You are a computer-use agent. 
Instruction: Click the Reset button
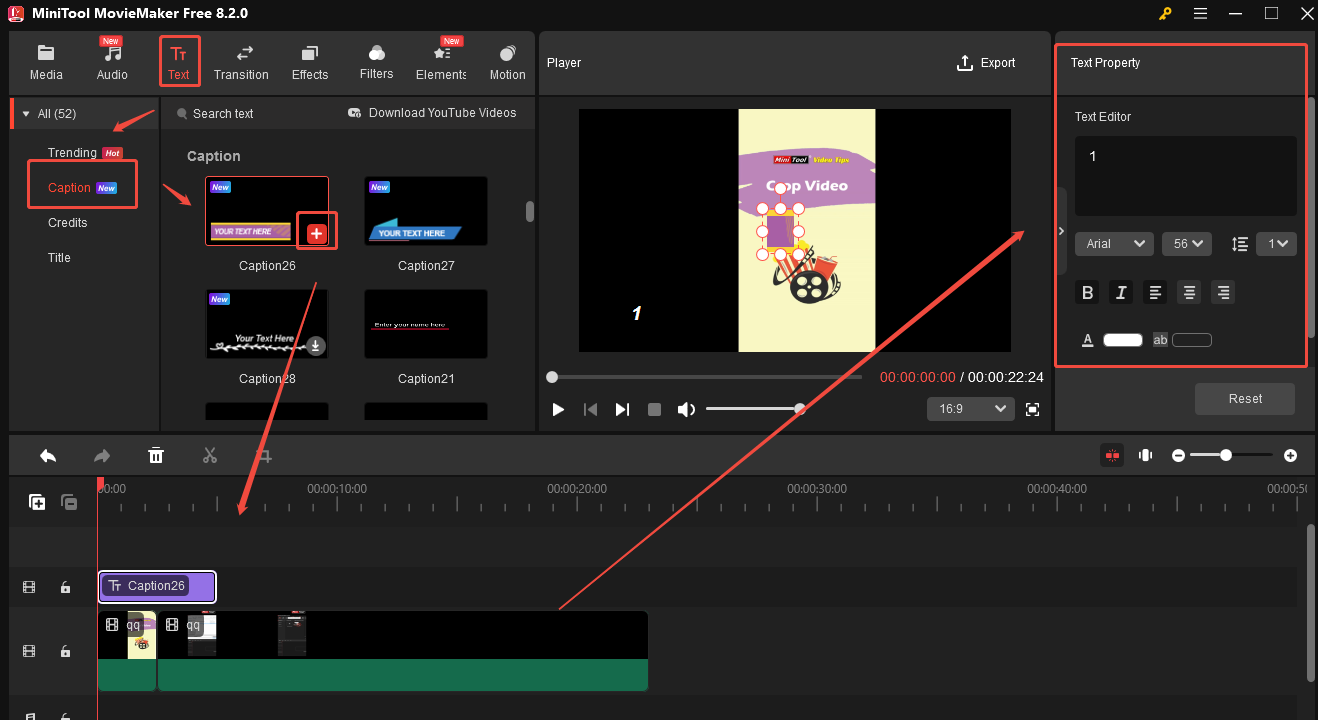tap(1245, 398)
